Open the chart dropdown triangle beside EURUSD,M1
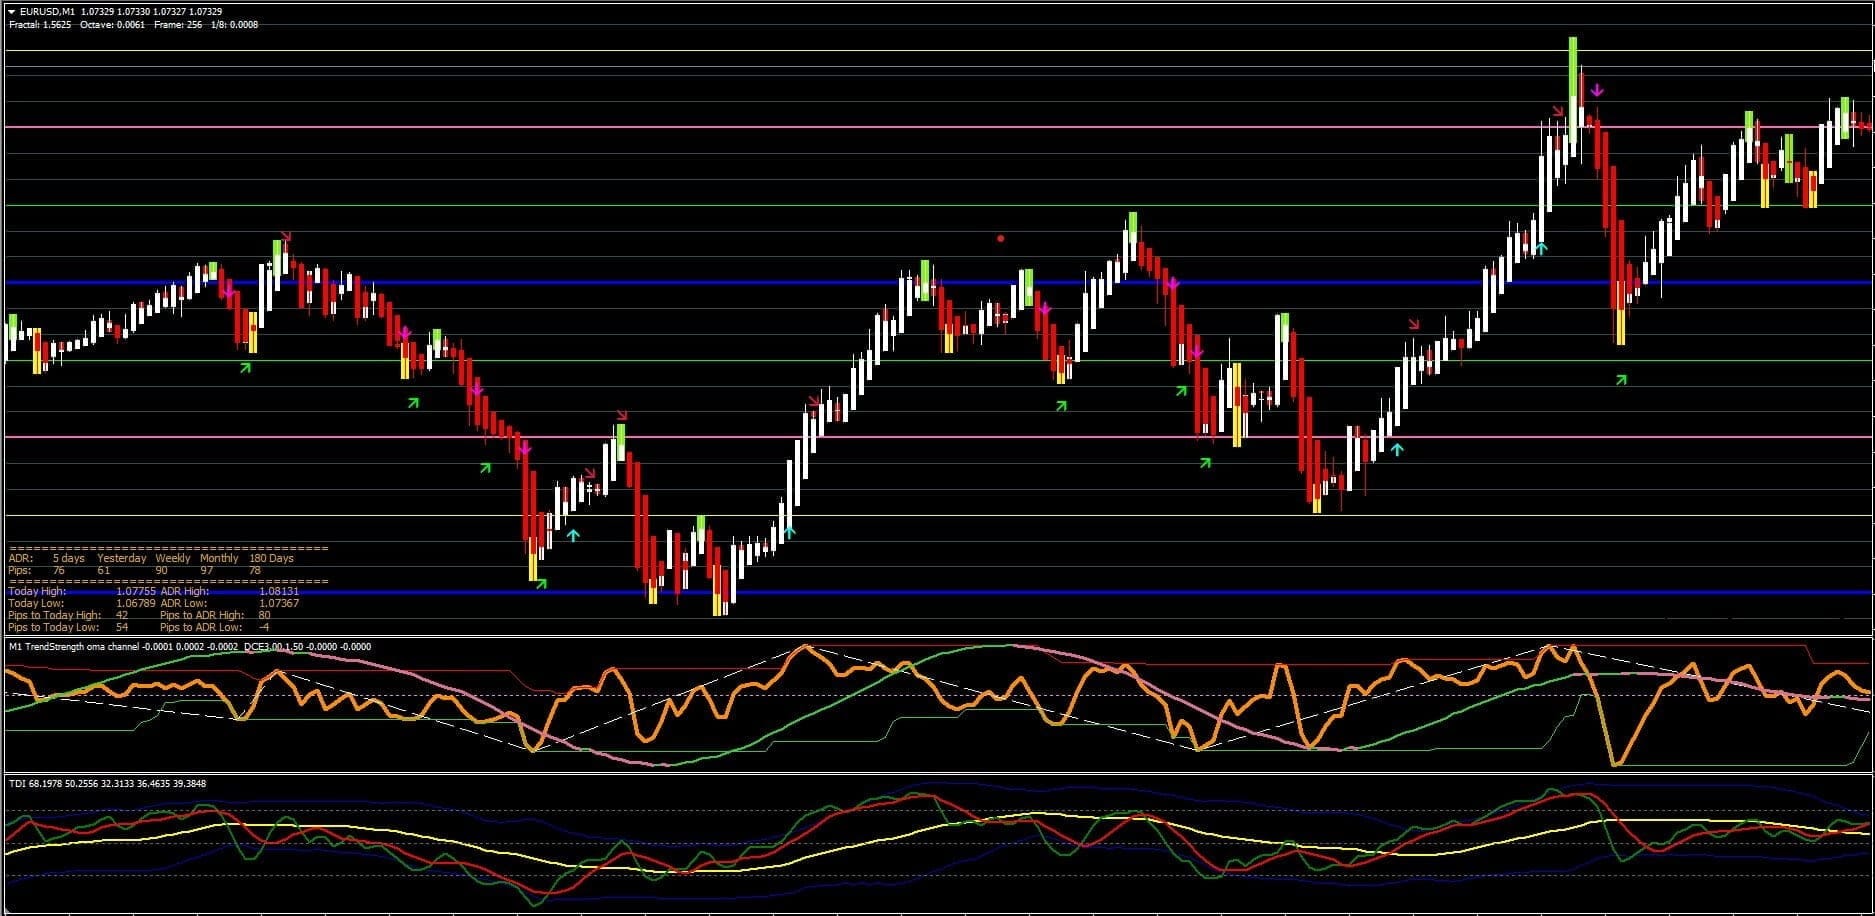 pyautogui.click(x=12, y=12)
